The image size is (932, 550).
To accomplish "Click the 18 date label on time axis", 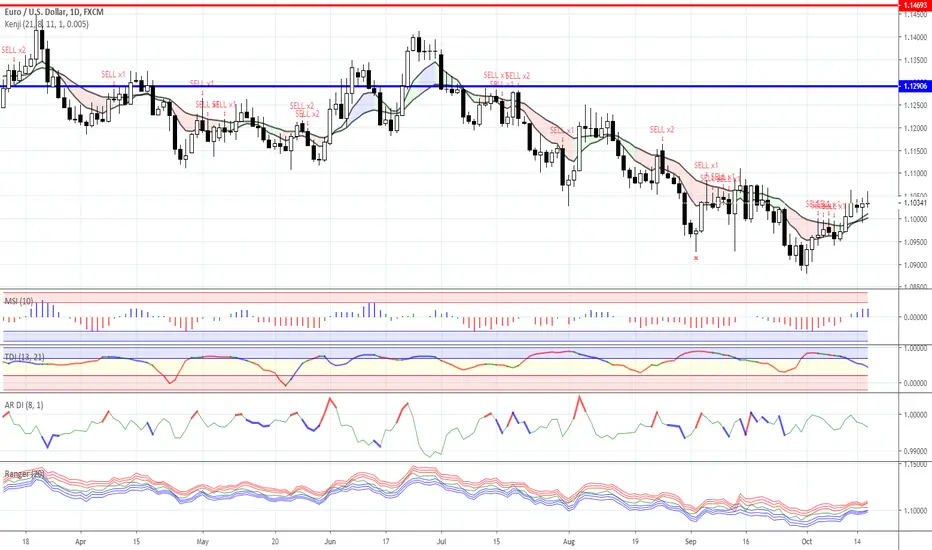I will click(26, 542).
